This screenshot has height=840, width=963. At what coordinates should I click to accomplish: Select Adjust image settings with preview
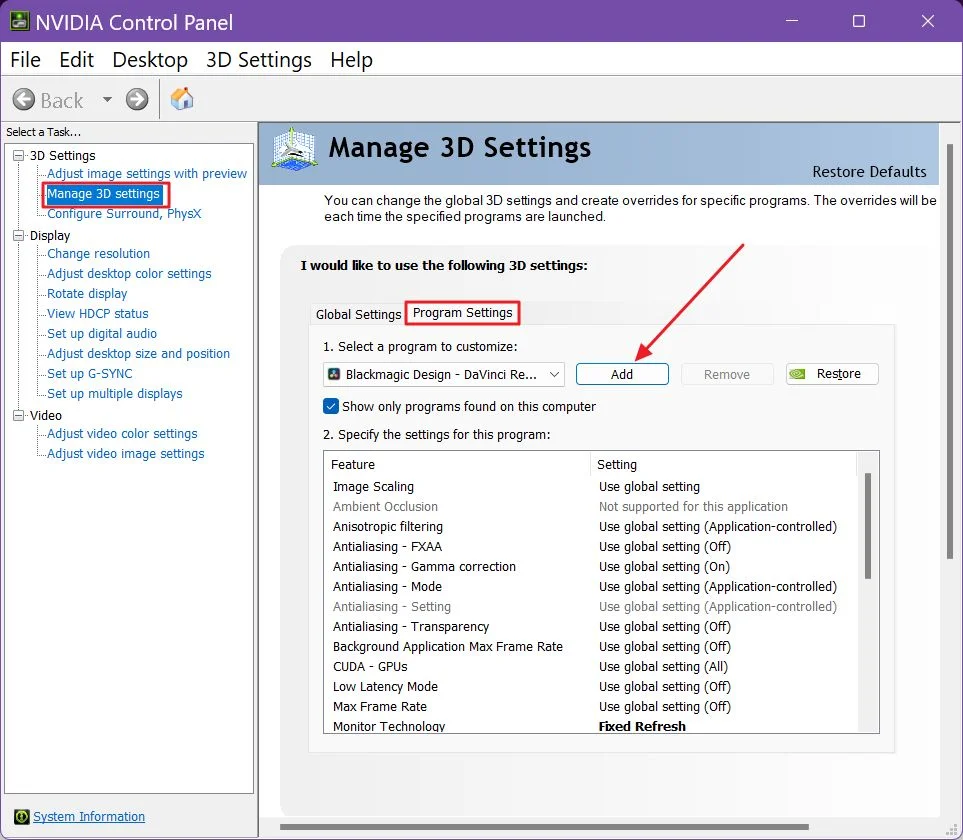click(x=147, y=174)
